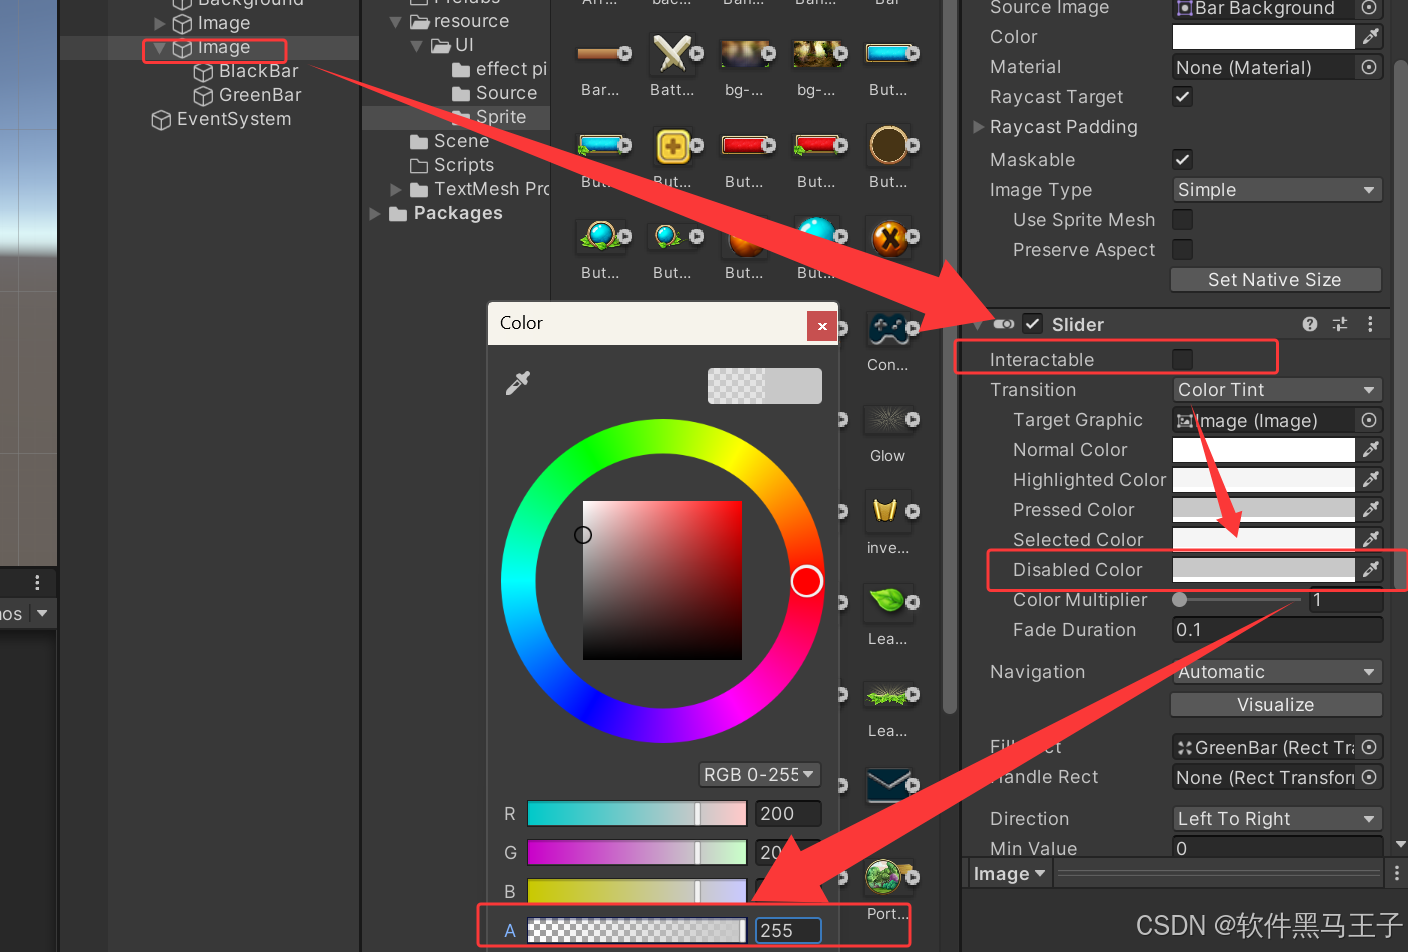Click the R red channel slider
The image size is (1408, 952).
tap(637, 814)
